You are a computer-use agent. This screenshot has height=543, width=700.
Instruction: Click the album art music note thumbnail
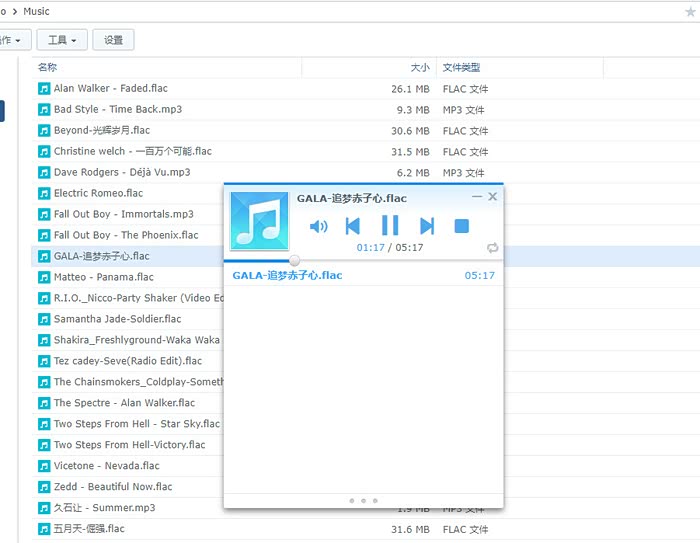[x=259, y=220]
